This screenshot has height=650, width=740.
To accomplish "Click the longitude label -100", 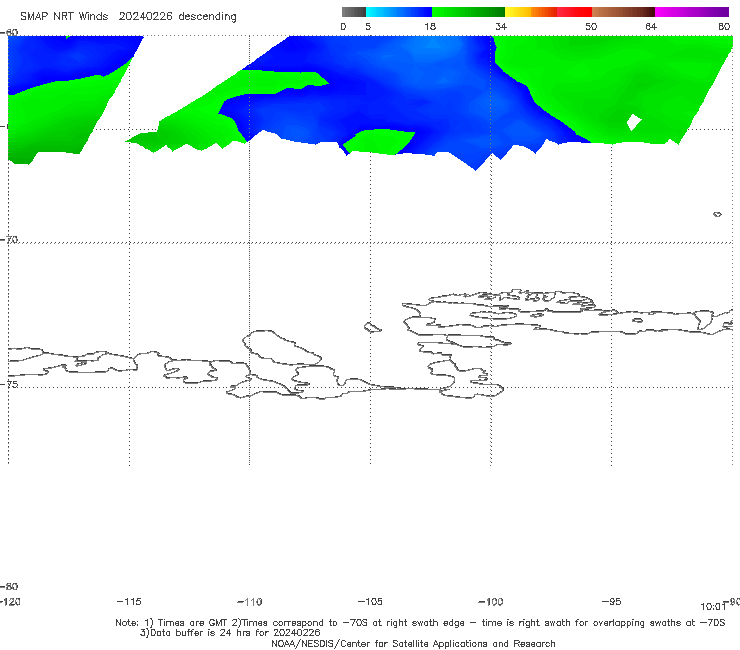I will (491, 601).
